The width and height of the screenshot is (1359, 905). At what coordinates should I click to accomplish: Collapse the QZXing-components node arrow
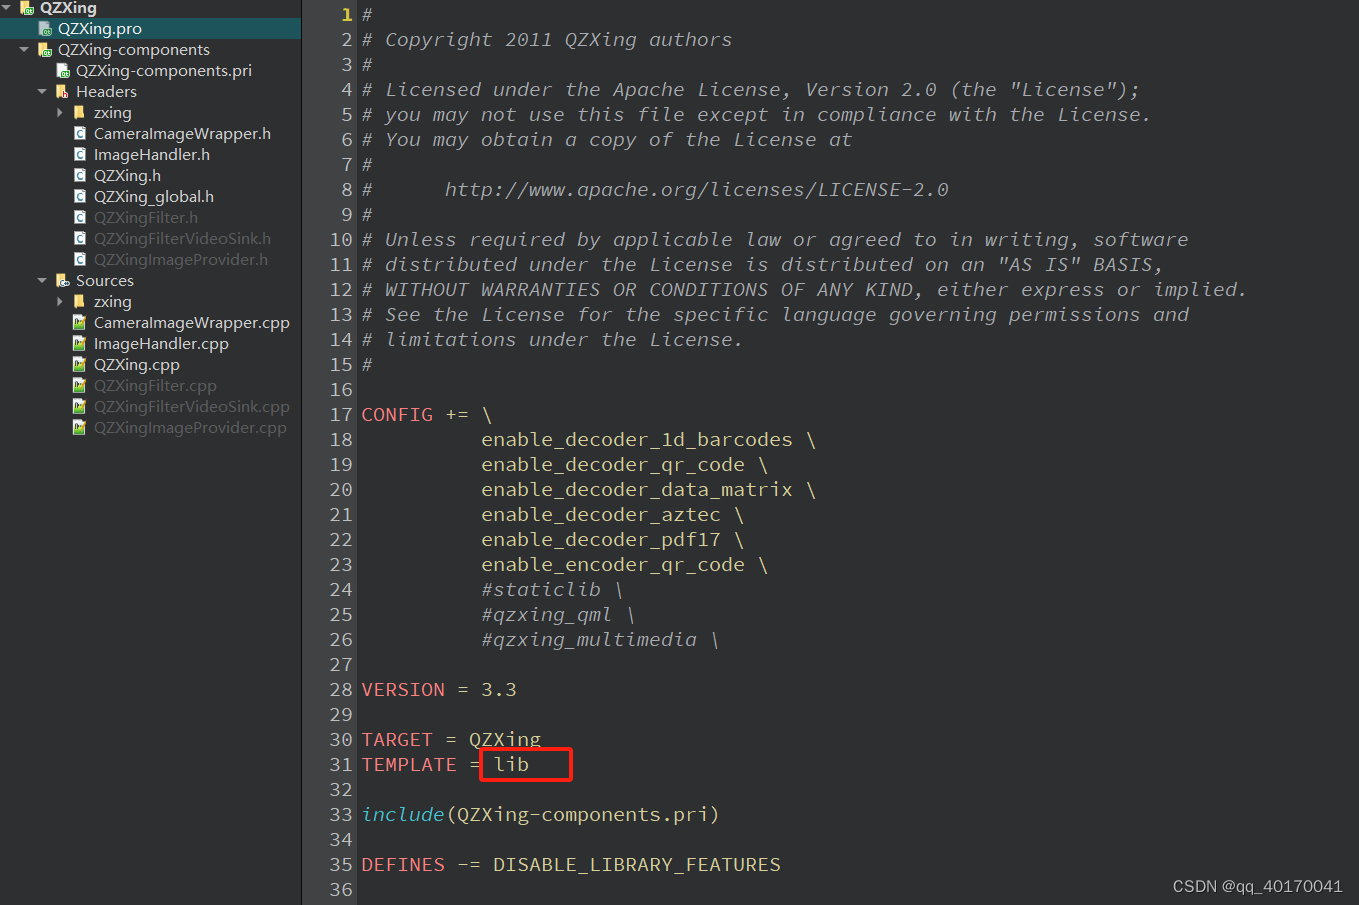click(24, 49)
